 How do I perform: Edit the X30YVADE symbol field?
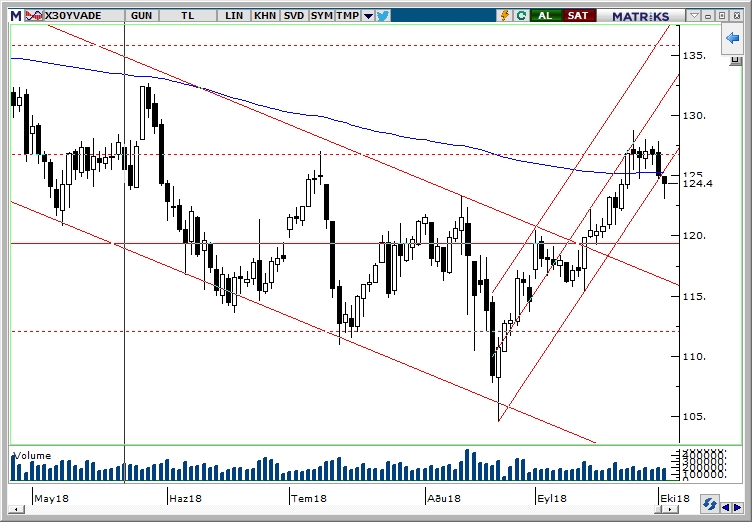(84, 16)
